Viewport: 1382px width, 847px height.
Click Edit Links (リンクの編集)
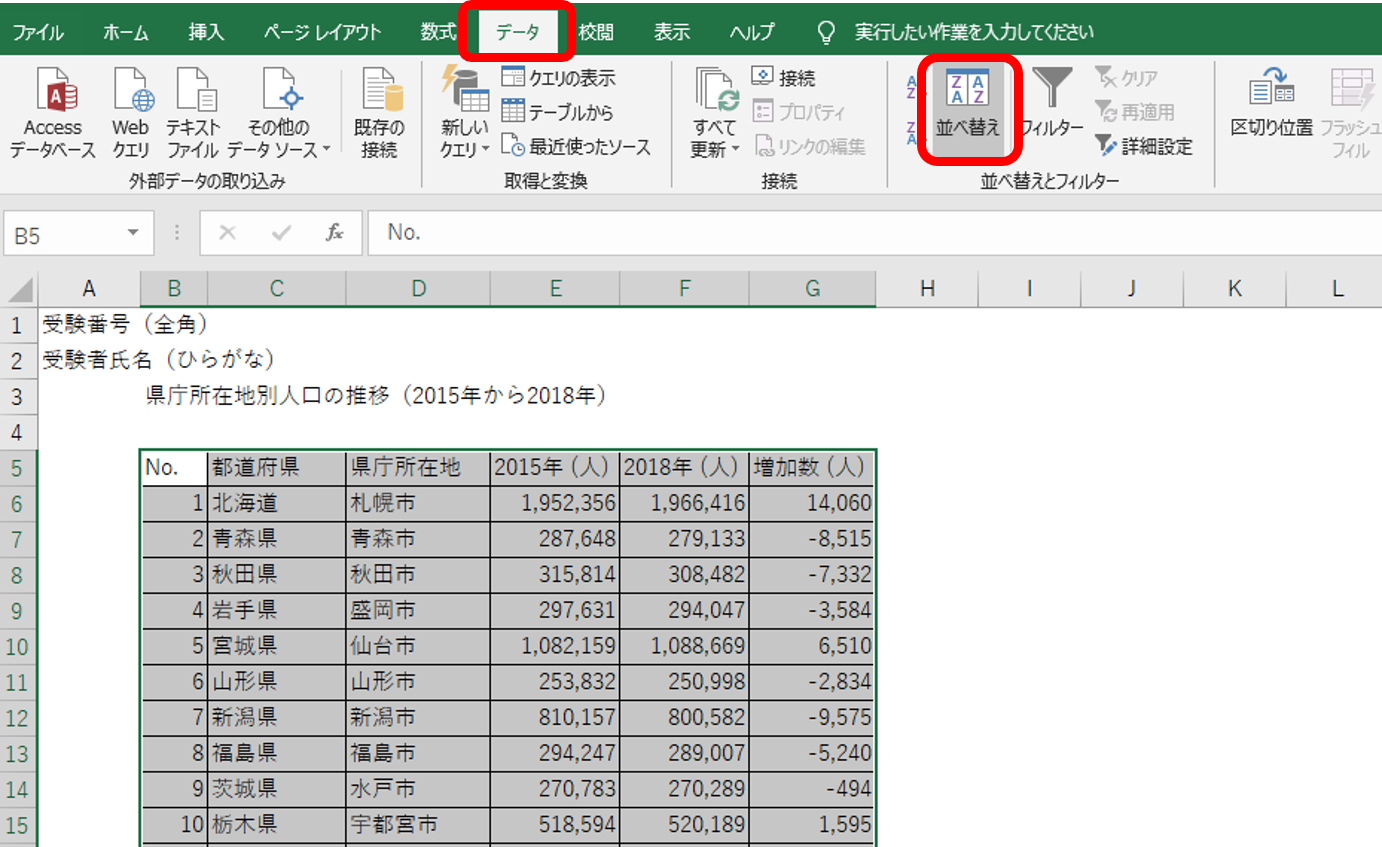809,147
